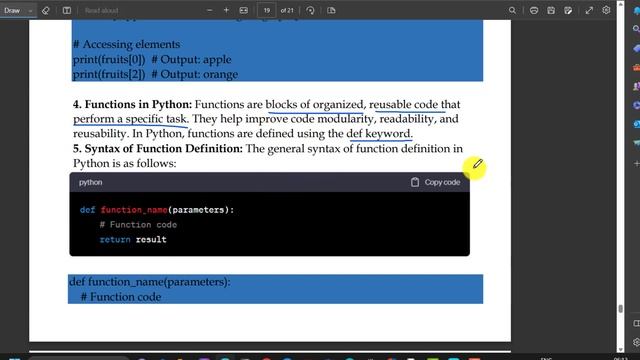Select the Erase tool
Screen dimensions: 640x360
click(45, 11)
